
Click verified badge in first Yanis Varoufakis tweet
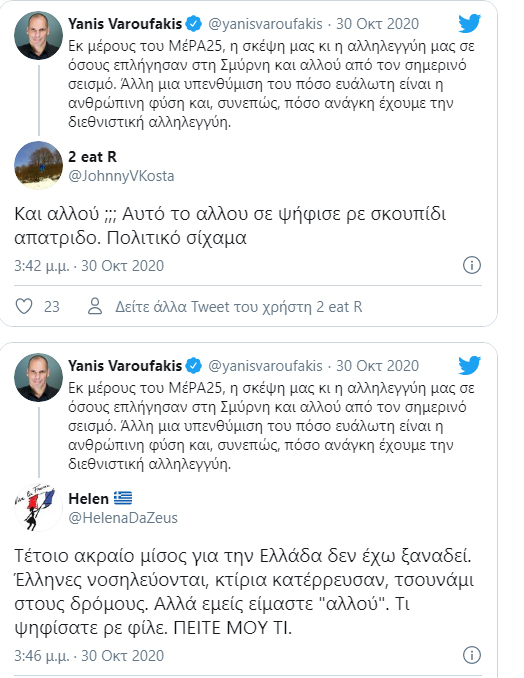(x=193, y=24)
